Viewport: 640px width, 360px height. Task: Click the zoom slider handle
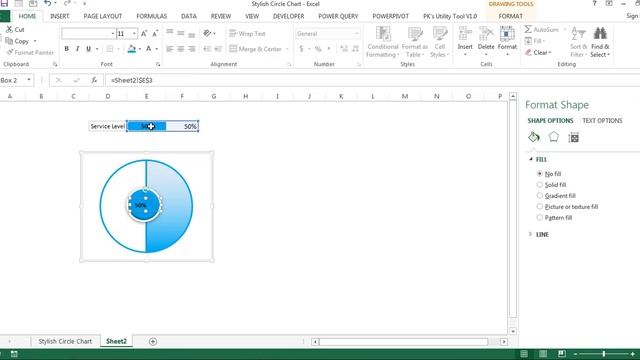[x=604, y=354]
